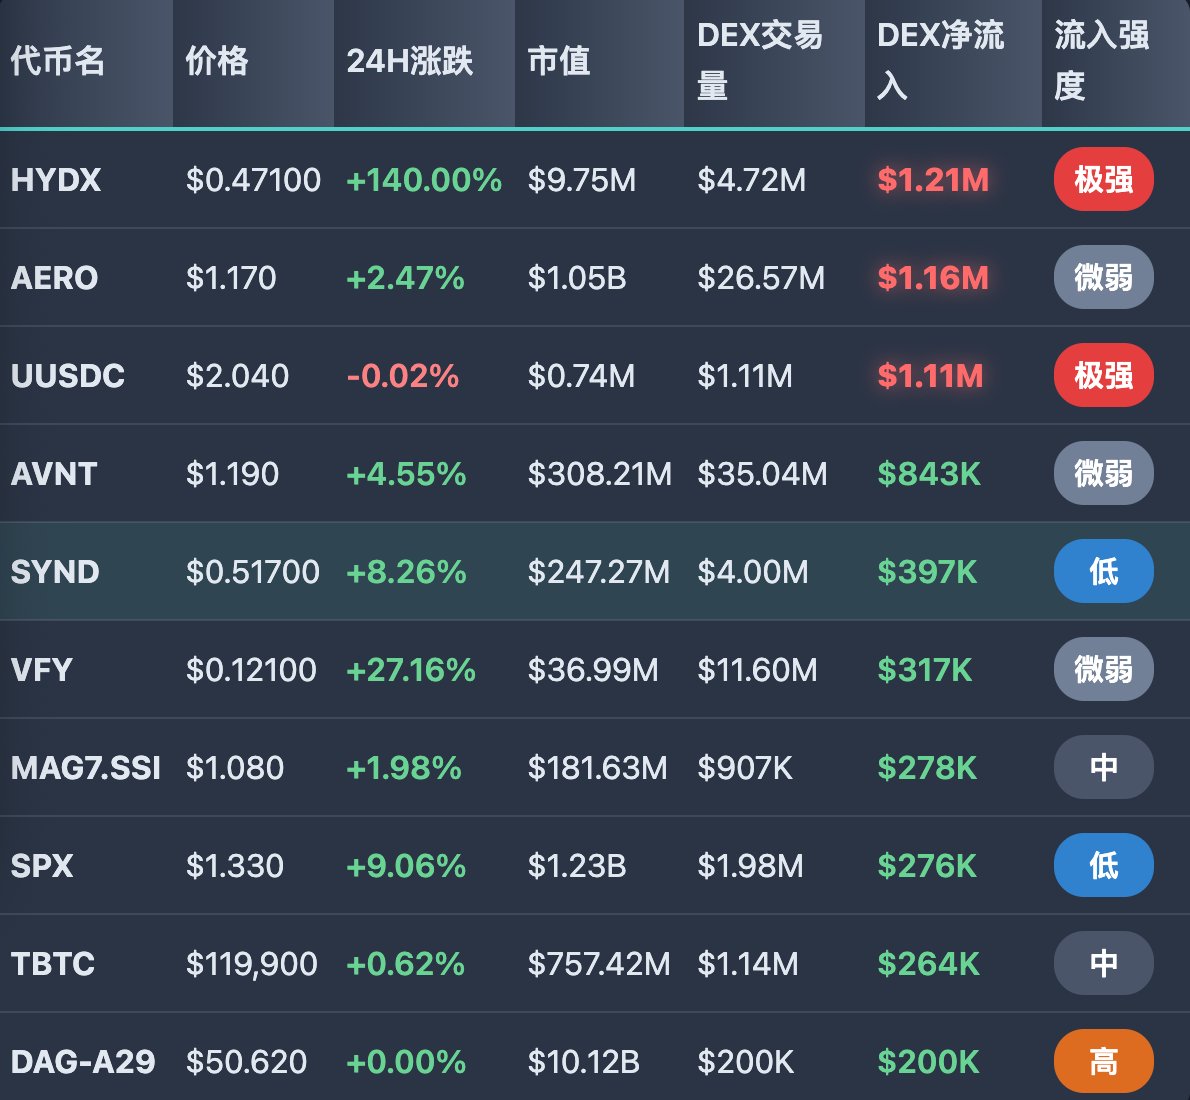Click the 极强 badge in HYDX row
Viewport: 1190px width, 1100px height.
tap(1103, 179)
